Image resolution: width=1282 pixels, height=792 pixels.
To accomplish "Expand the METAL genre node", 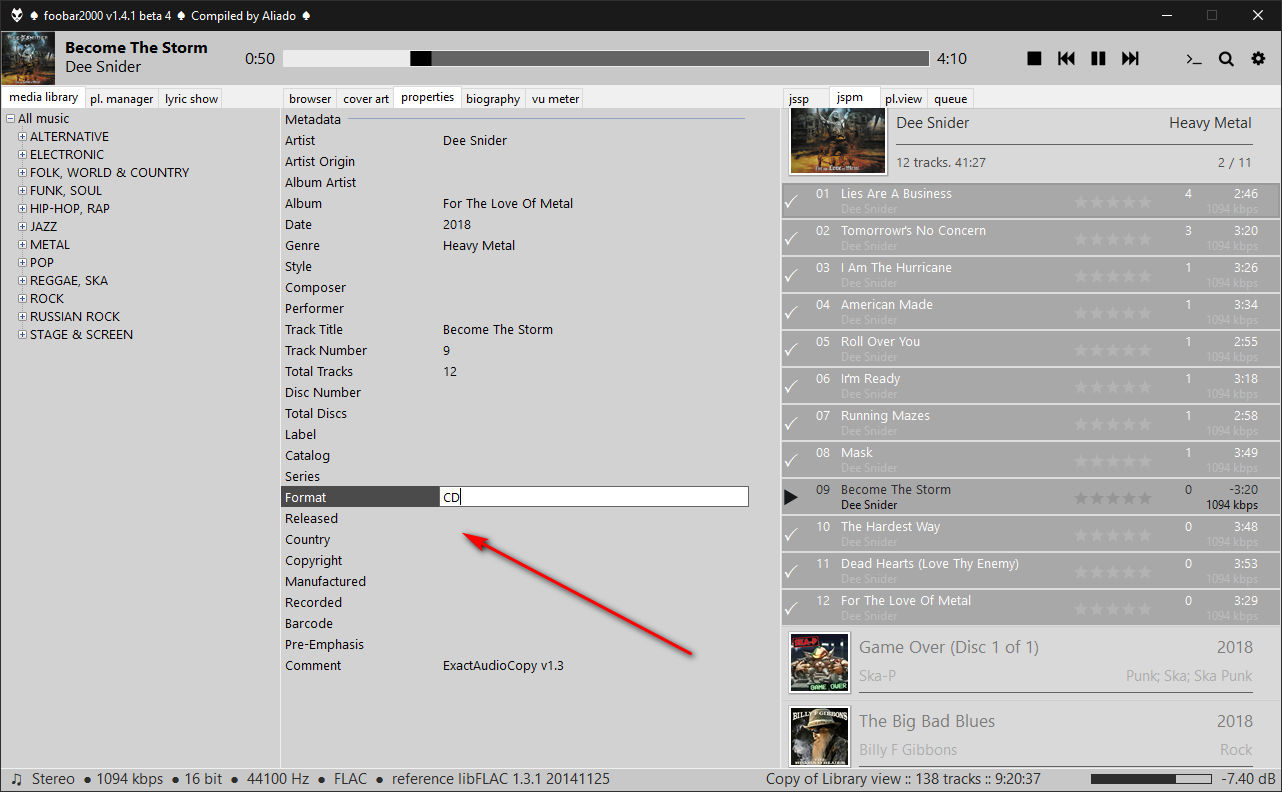I will point(22,245).
